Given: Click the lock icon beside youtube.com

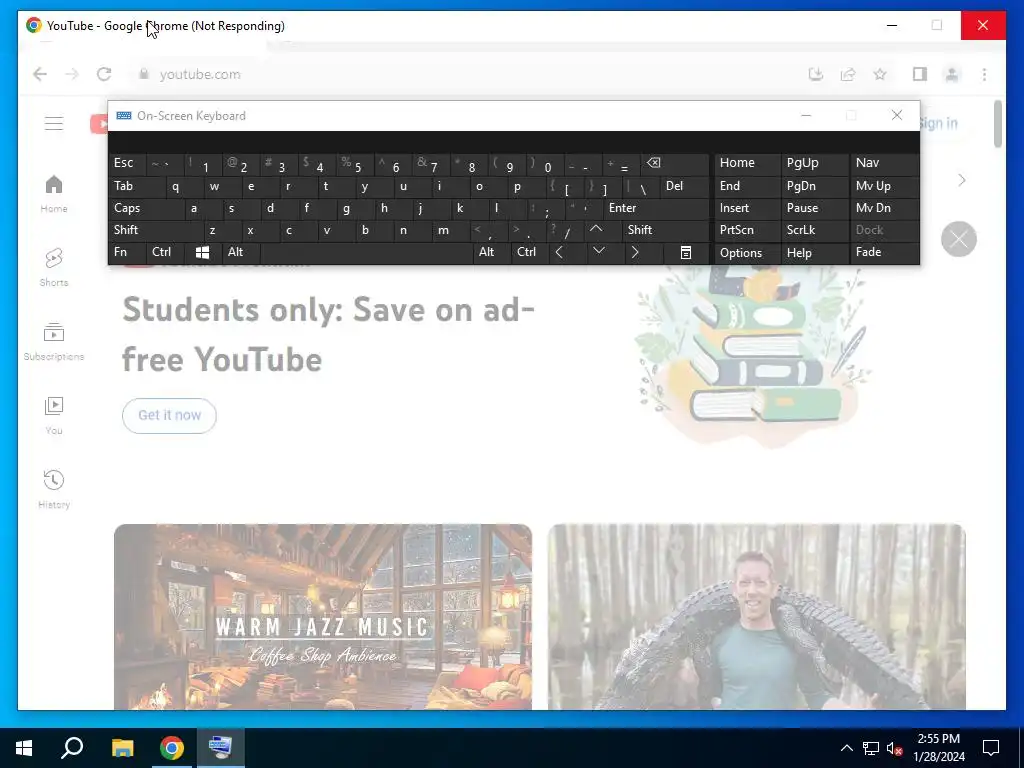Looking at the screenshot, I should pyautogui.click(x=144, y=74).
